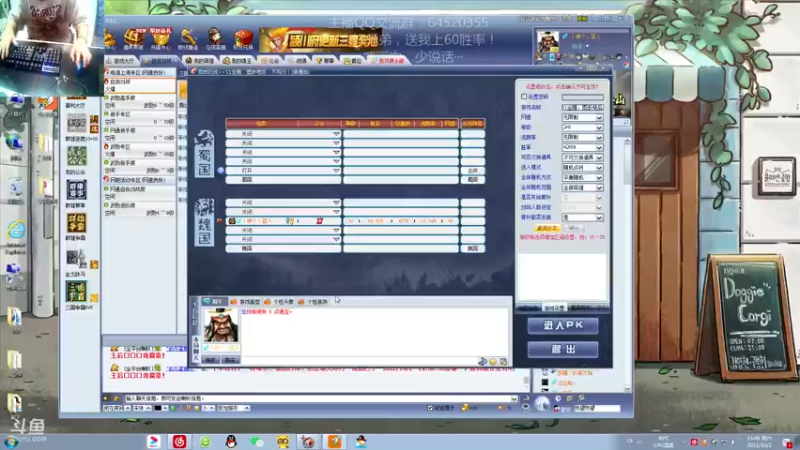Switch to the 赛事 tab
Viewport: 800px width, 450px height.
[326, 61]
